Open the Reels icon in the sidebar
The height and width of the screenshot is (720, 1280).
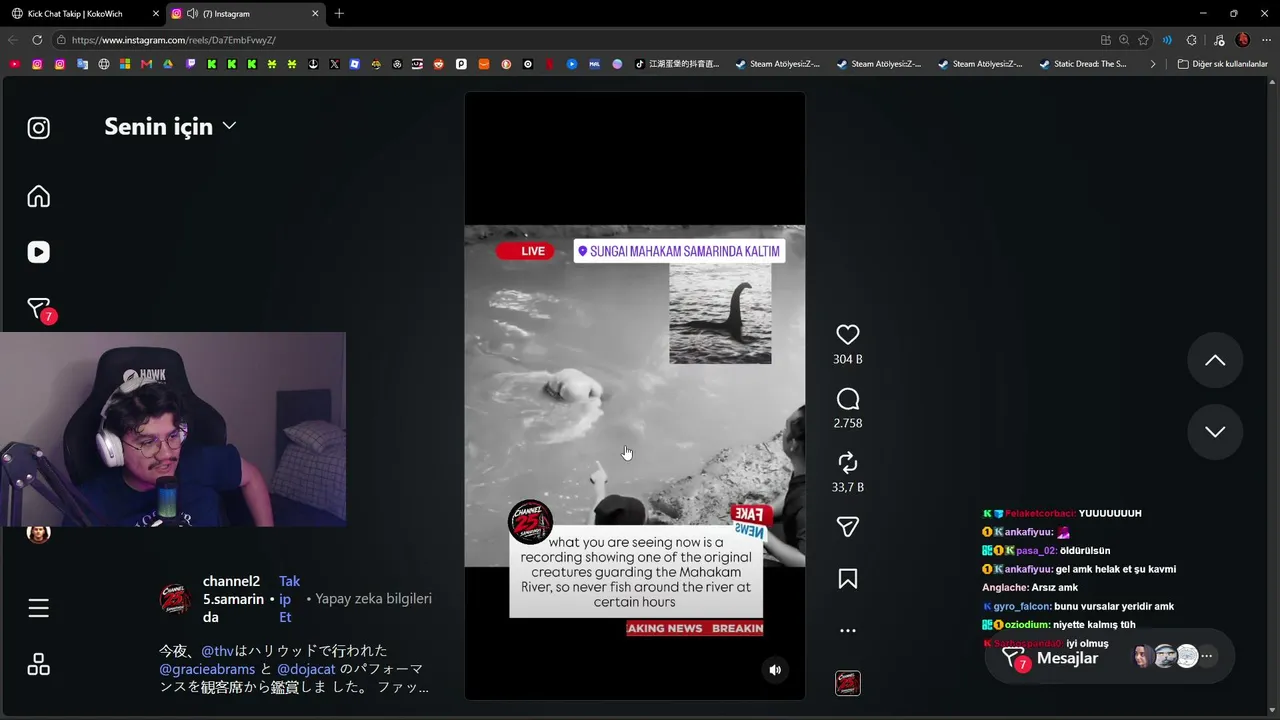tap(38, 252)
